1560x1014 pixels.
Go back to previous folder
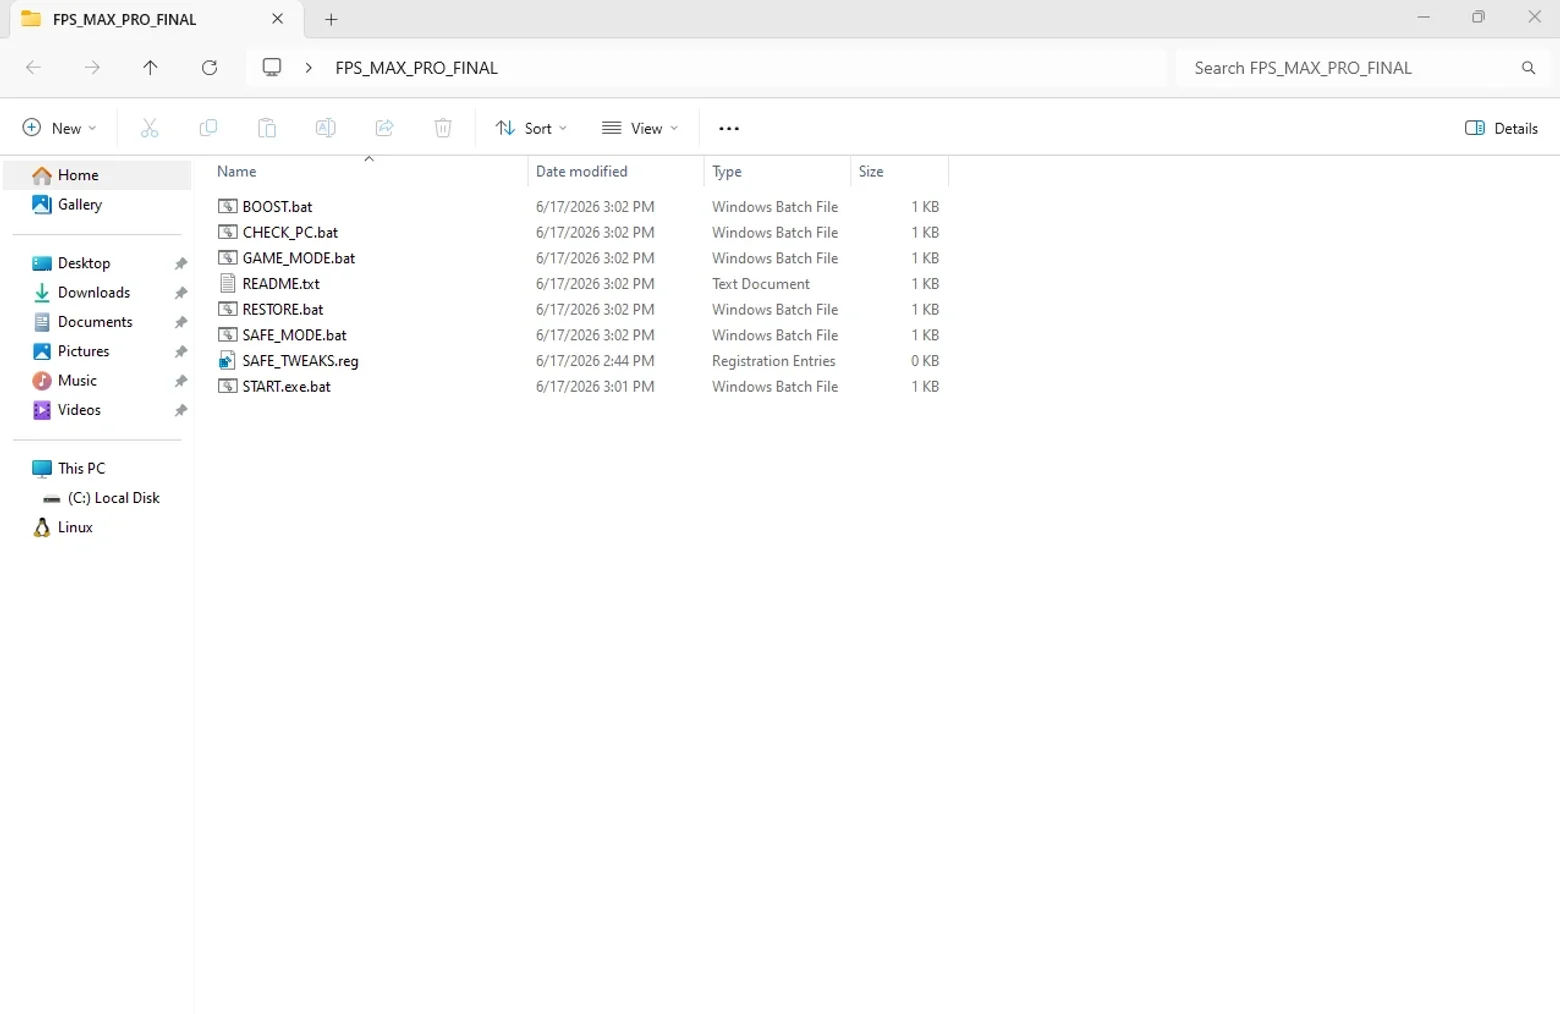33,67
